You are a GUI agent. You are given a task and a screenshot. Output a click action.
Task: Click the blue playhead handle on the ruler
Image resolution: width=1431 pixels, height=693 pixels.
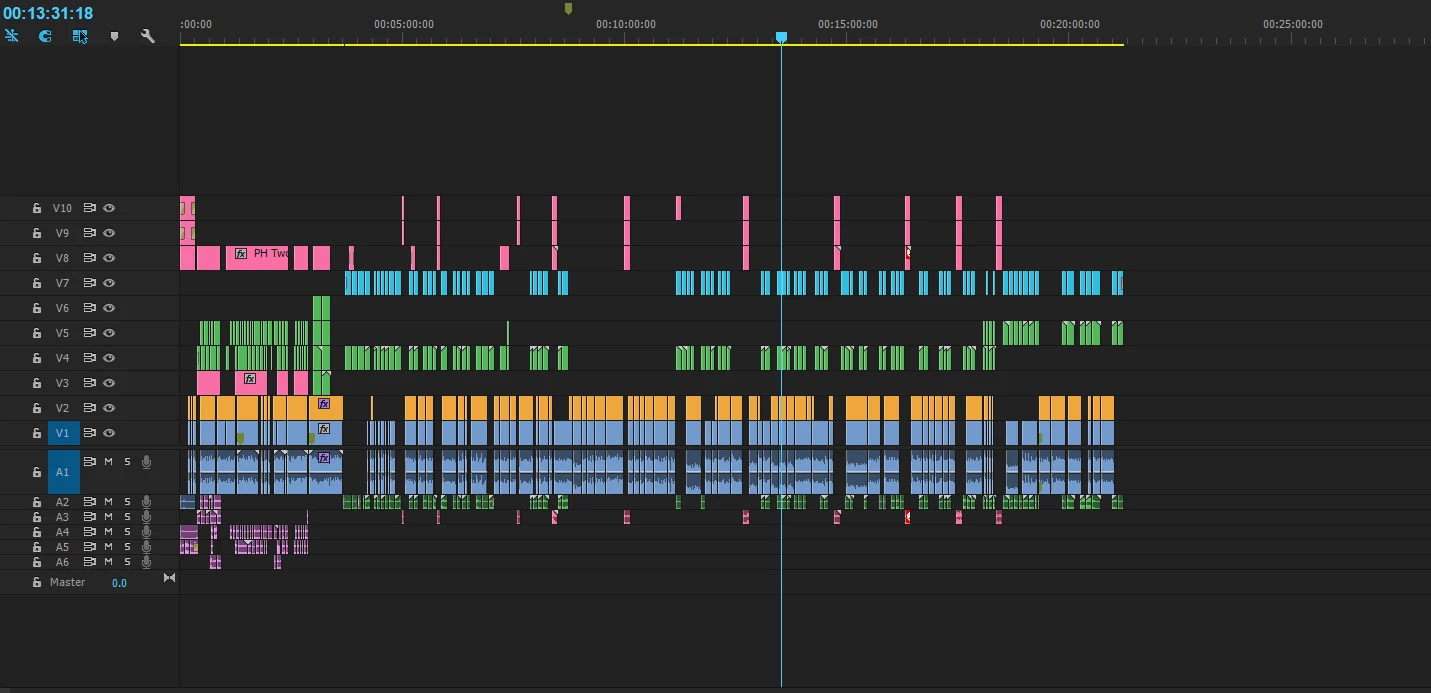pos(781,37)
